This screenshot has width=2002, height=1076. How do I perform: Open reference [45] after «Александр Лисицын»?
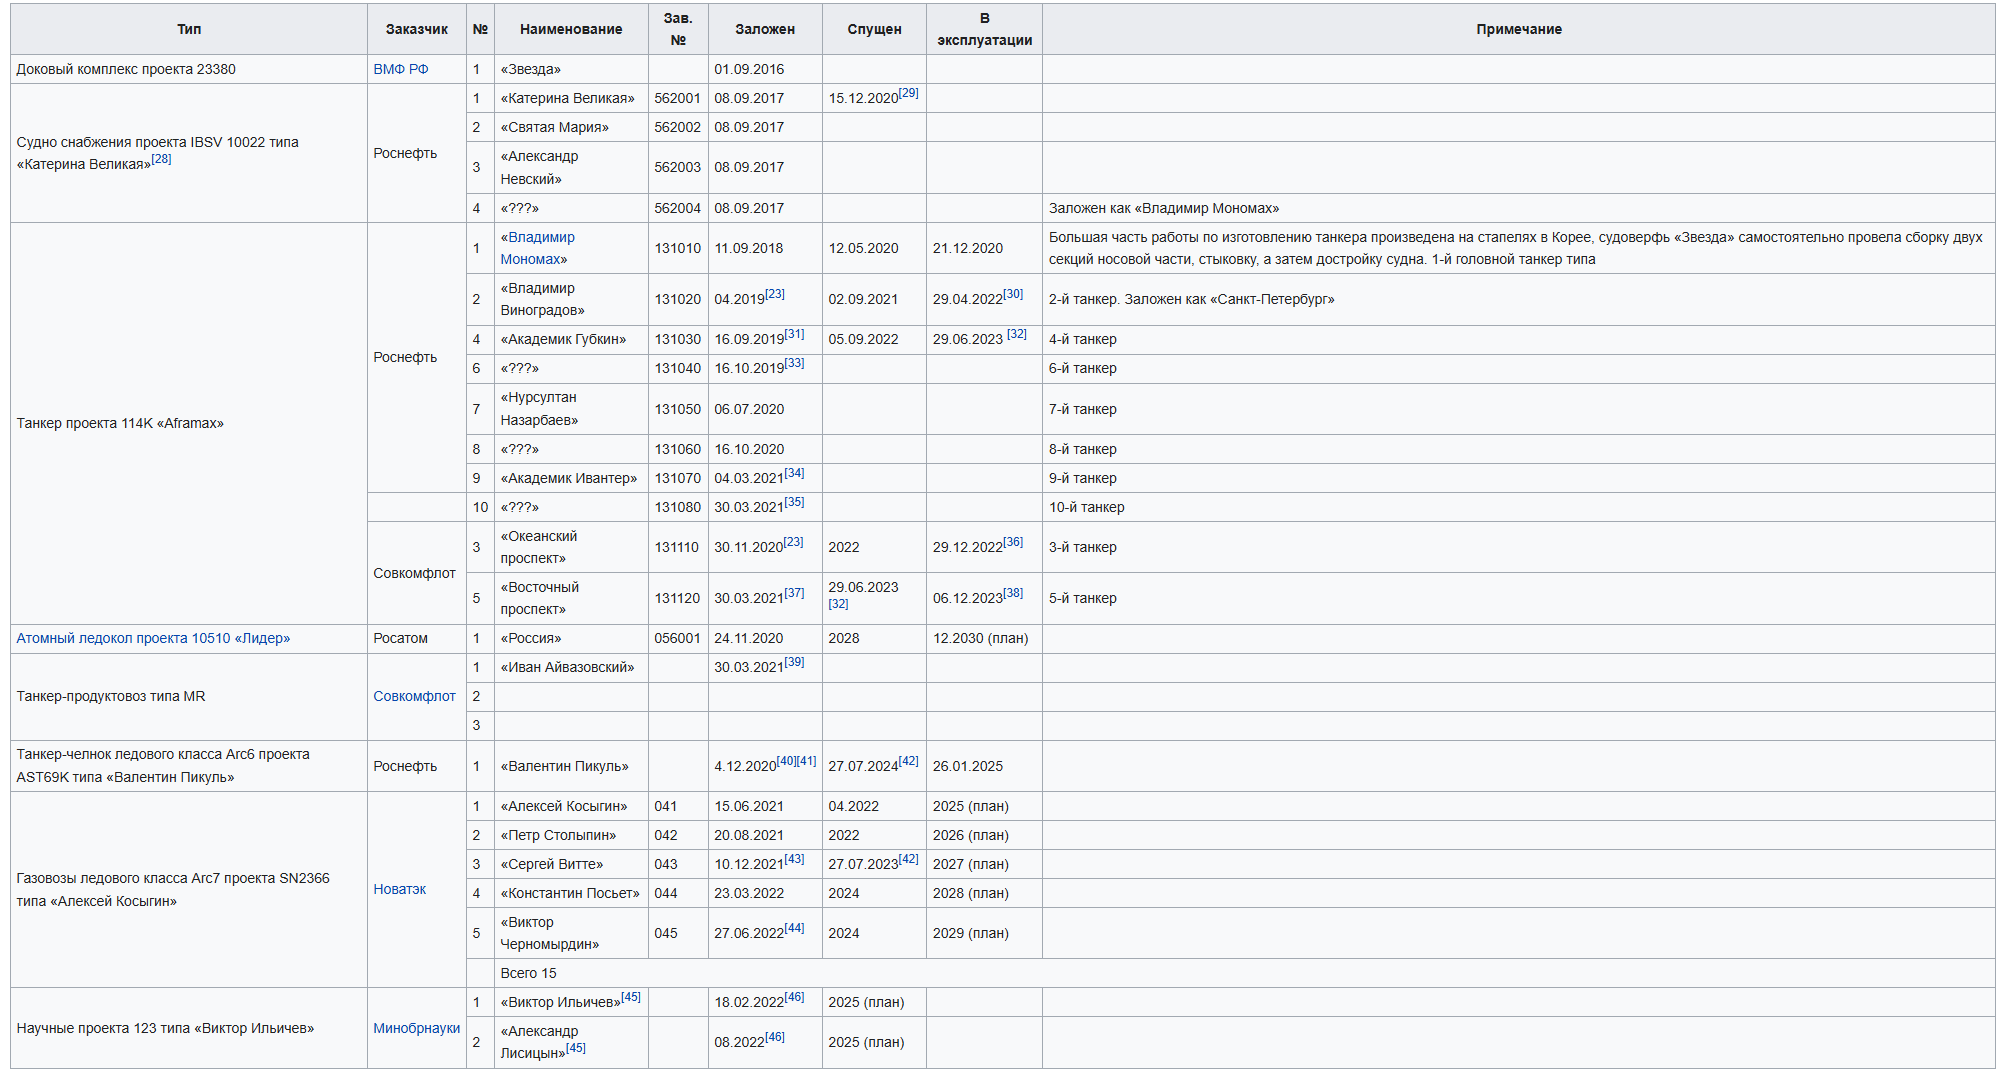pyautogui.click(x=576, y=1048)
